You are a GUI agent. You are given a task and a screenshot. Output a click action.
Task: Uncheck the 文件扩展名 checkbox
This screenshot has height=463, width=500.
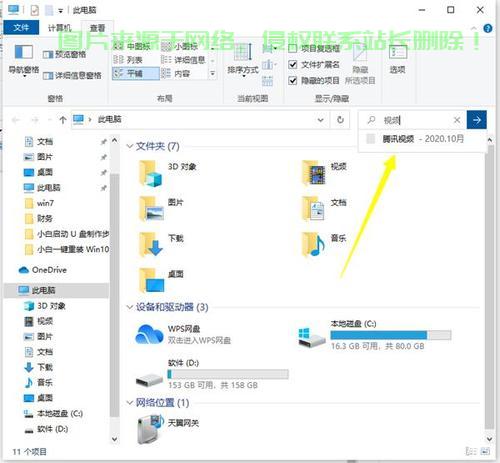pyautogui.click(x=292, y=65)
